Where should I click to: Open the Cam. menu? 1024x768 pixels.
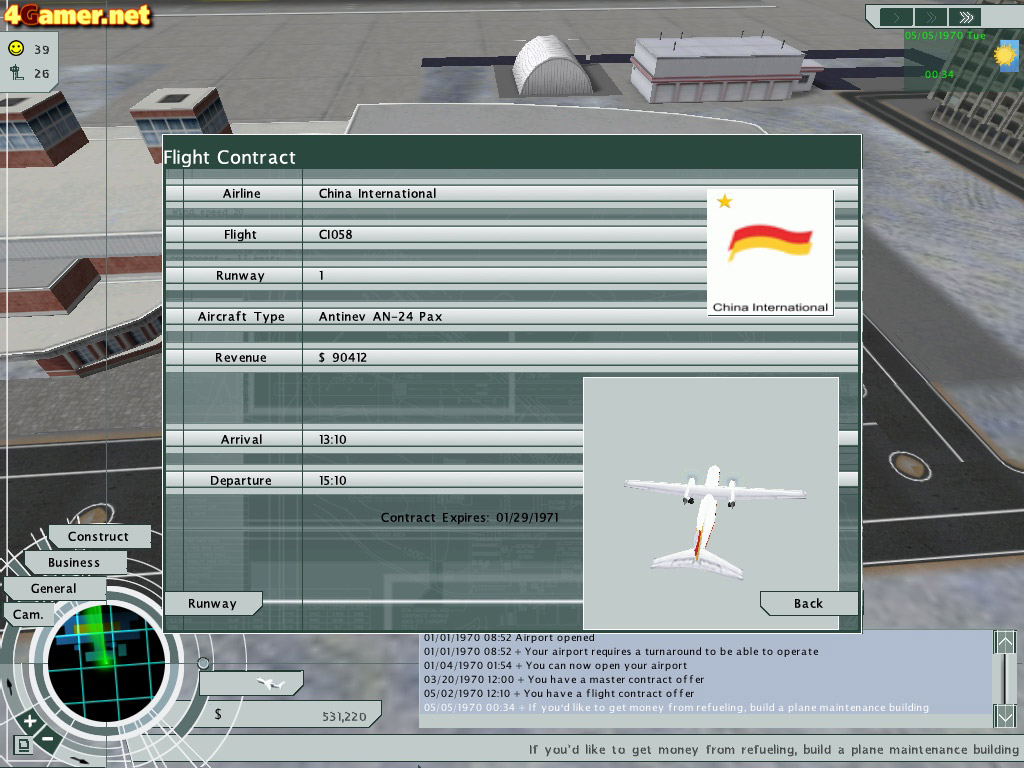coord(28,615)
